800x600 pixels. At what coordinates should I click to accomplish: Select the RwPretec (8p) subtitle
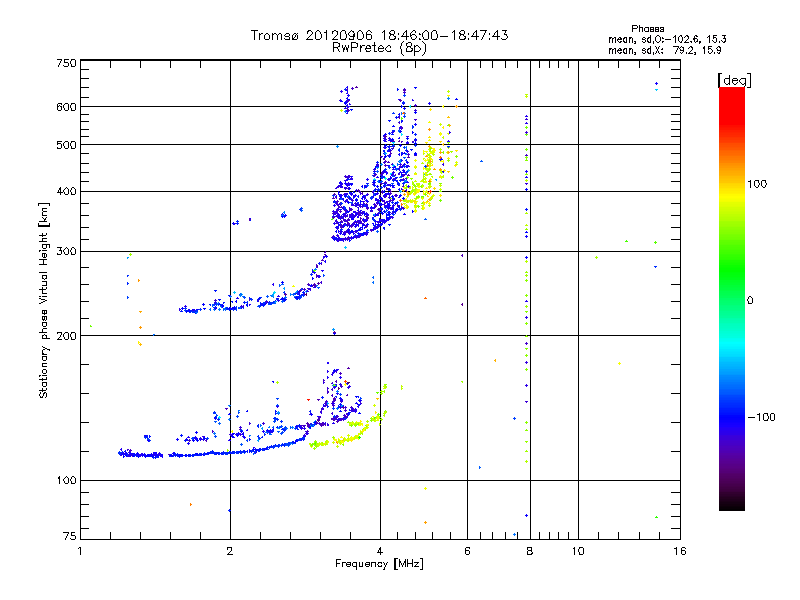(379, 48)
